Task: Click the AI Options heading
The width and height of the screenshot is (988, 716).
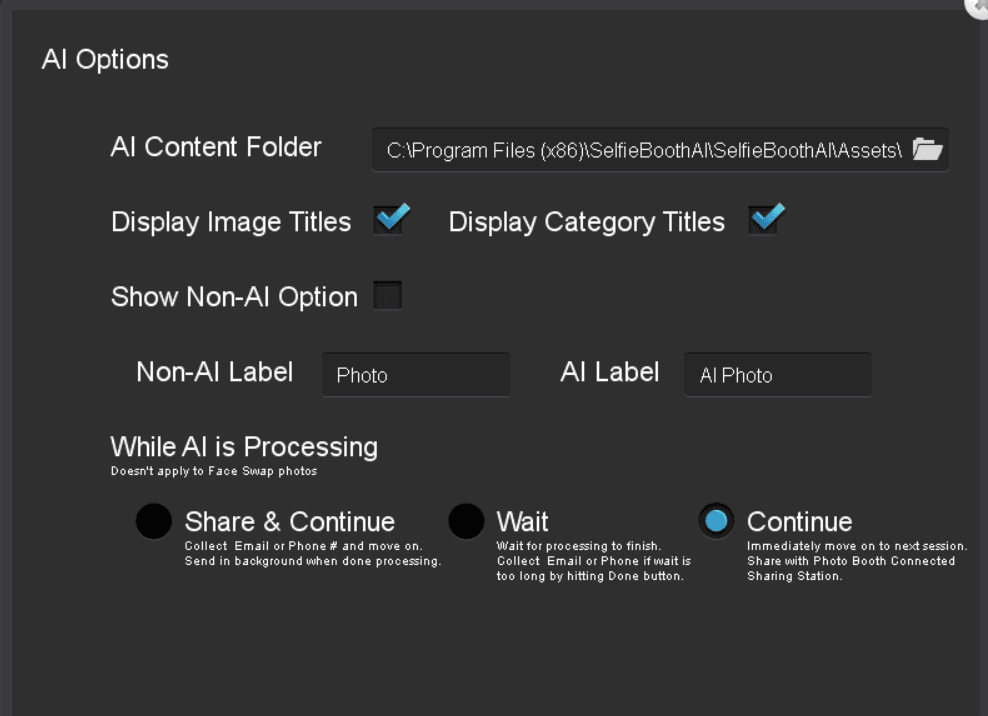Action: pos(105,60)
